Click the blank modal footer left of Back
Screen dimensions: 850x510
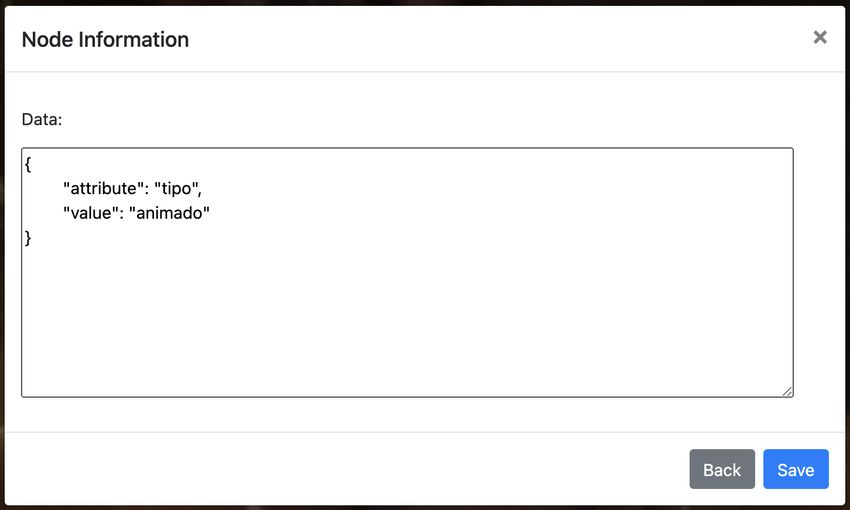[x=347, y=469]
